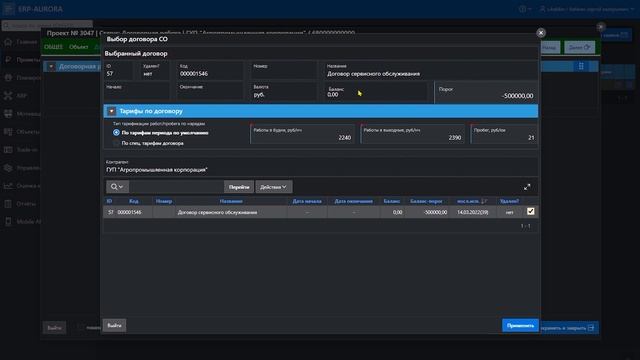This screenshot has height=360, width=640.
Task: Close the 'Выбор договора СО' dialog
Action: coord(541,33)
